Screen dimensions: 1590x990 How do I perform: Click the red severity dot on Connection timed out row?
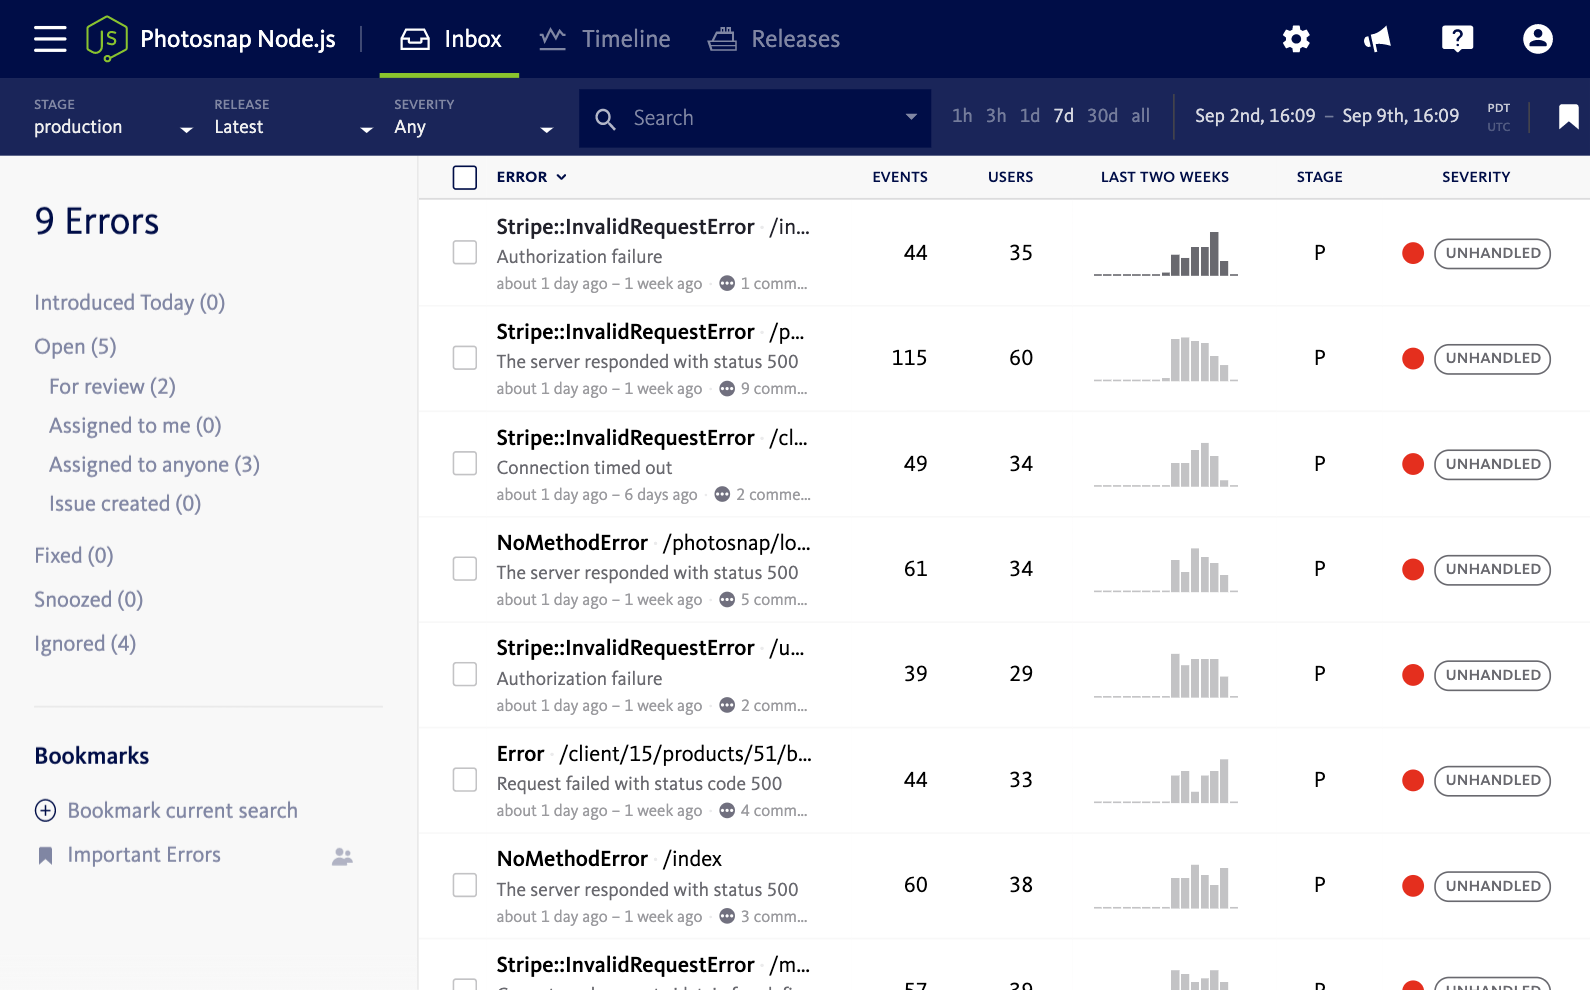tap(1413, 464)
